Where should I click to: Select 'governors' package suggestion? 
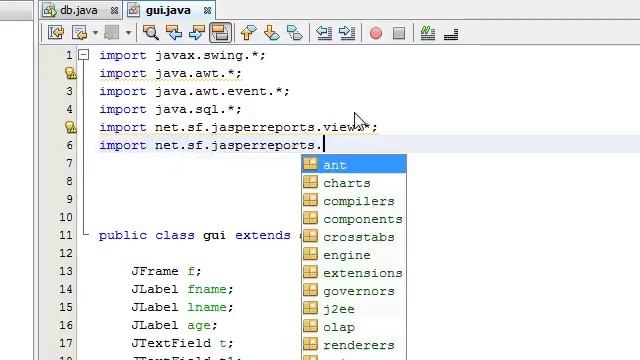[x=354, y=290]
